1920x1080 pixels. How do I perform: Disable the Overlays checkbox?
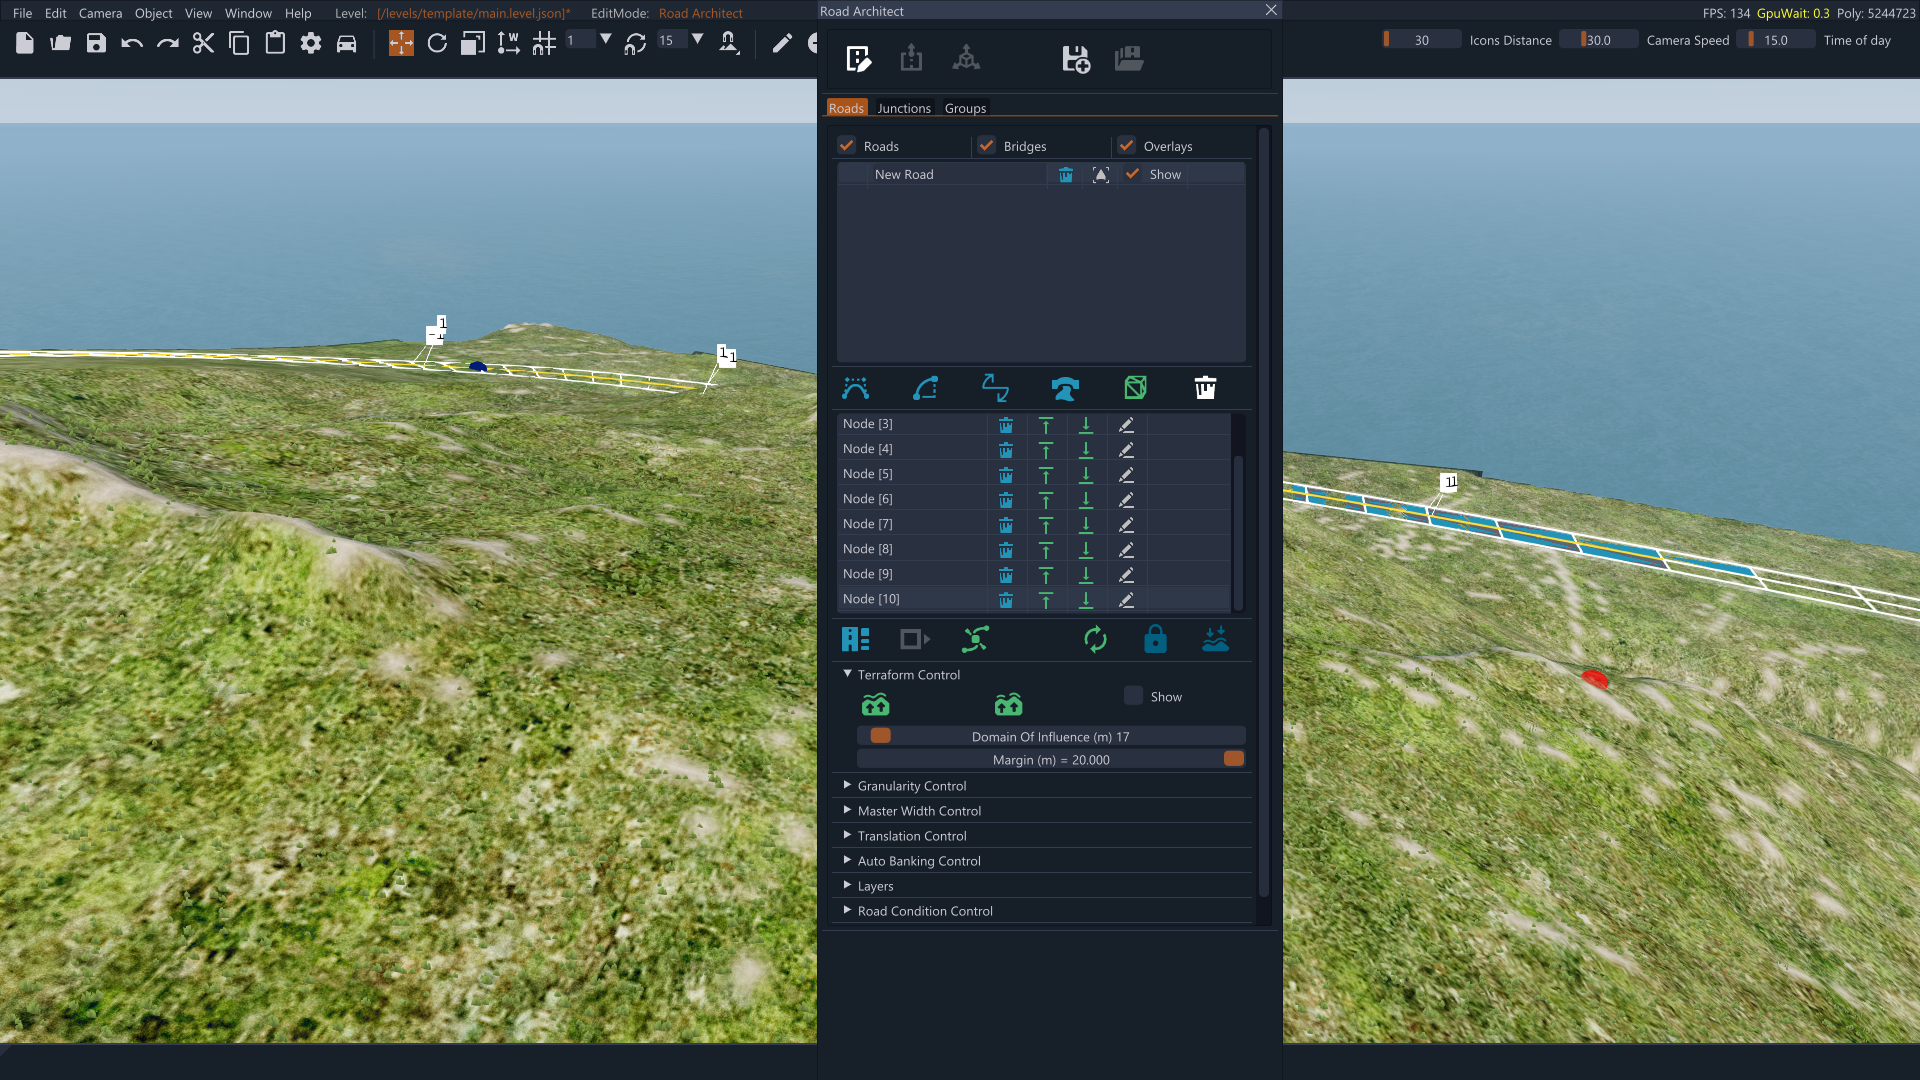pyautogui.click(x=1127, y=146)
